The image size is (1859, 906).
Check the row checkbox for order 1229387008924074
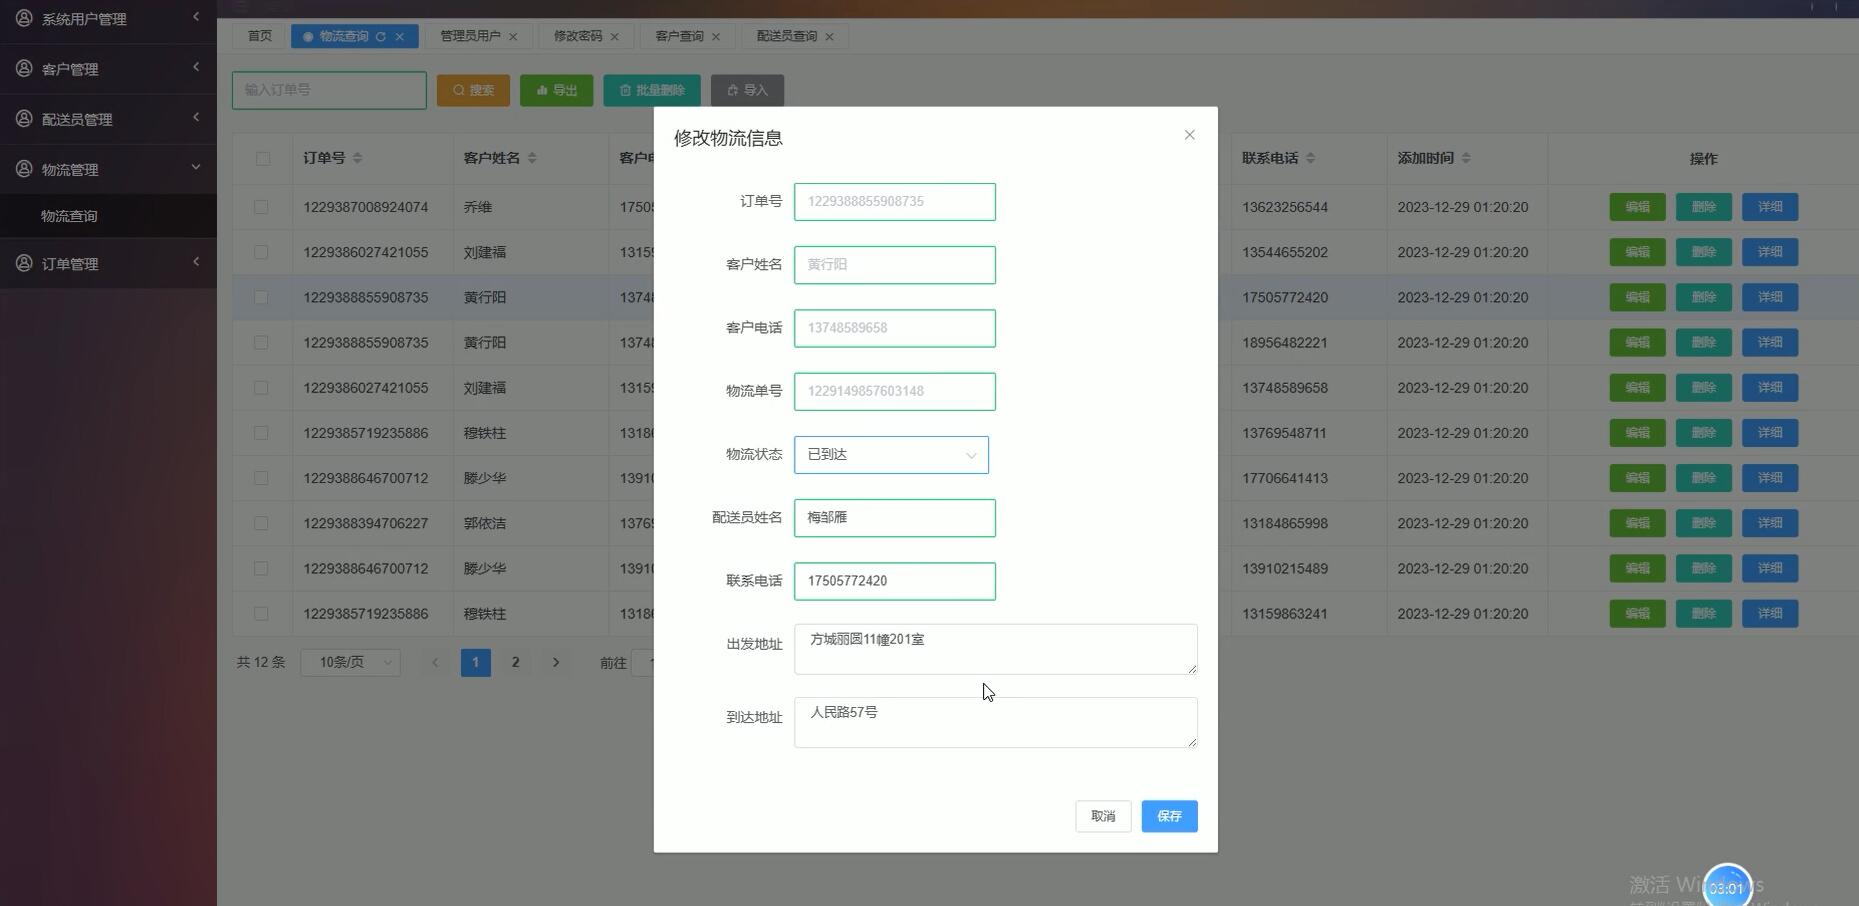[x=261, y=207]
